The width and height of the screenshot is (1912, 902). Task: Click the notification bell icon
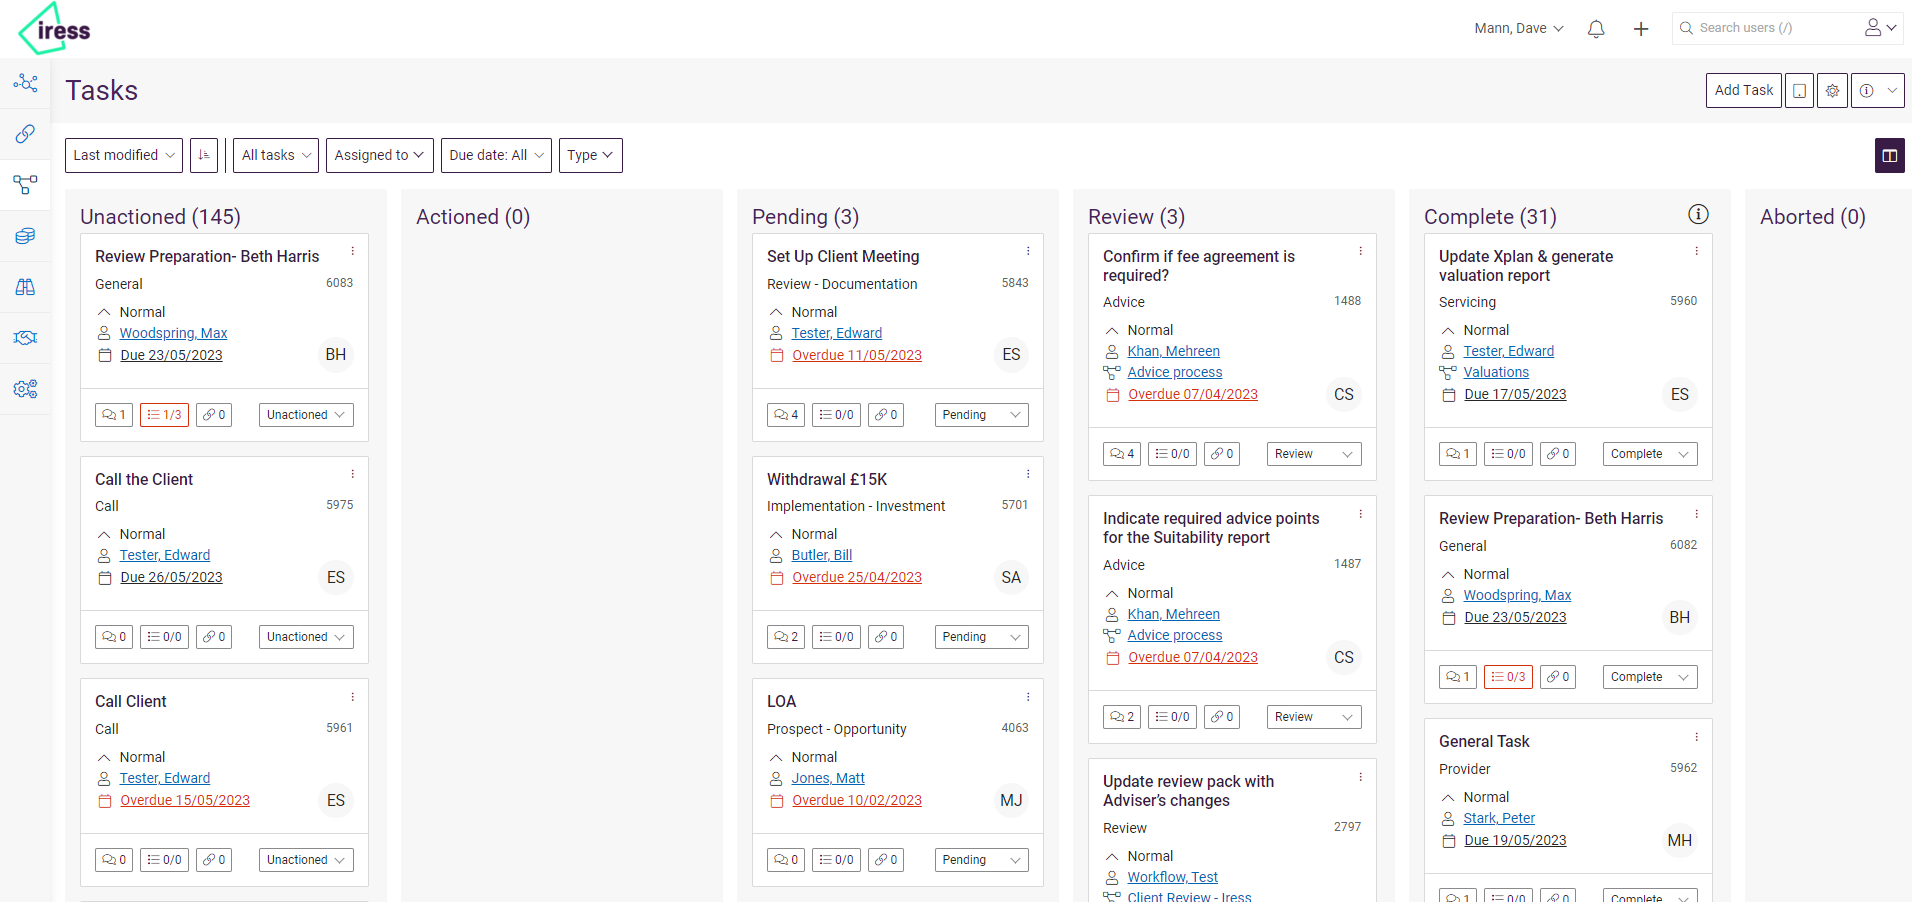tap(1595, 28)
